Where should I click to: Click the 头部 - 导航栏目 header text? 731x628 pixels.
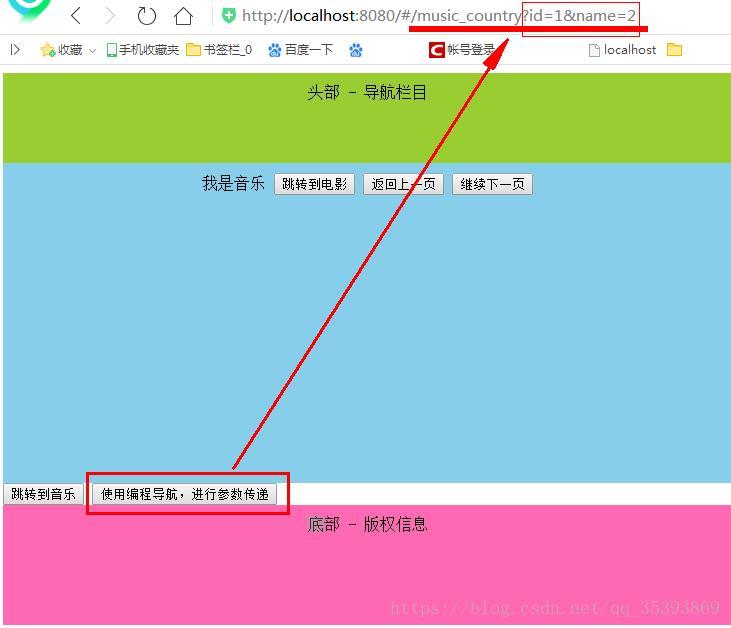point(367,92)
